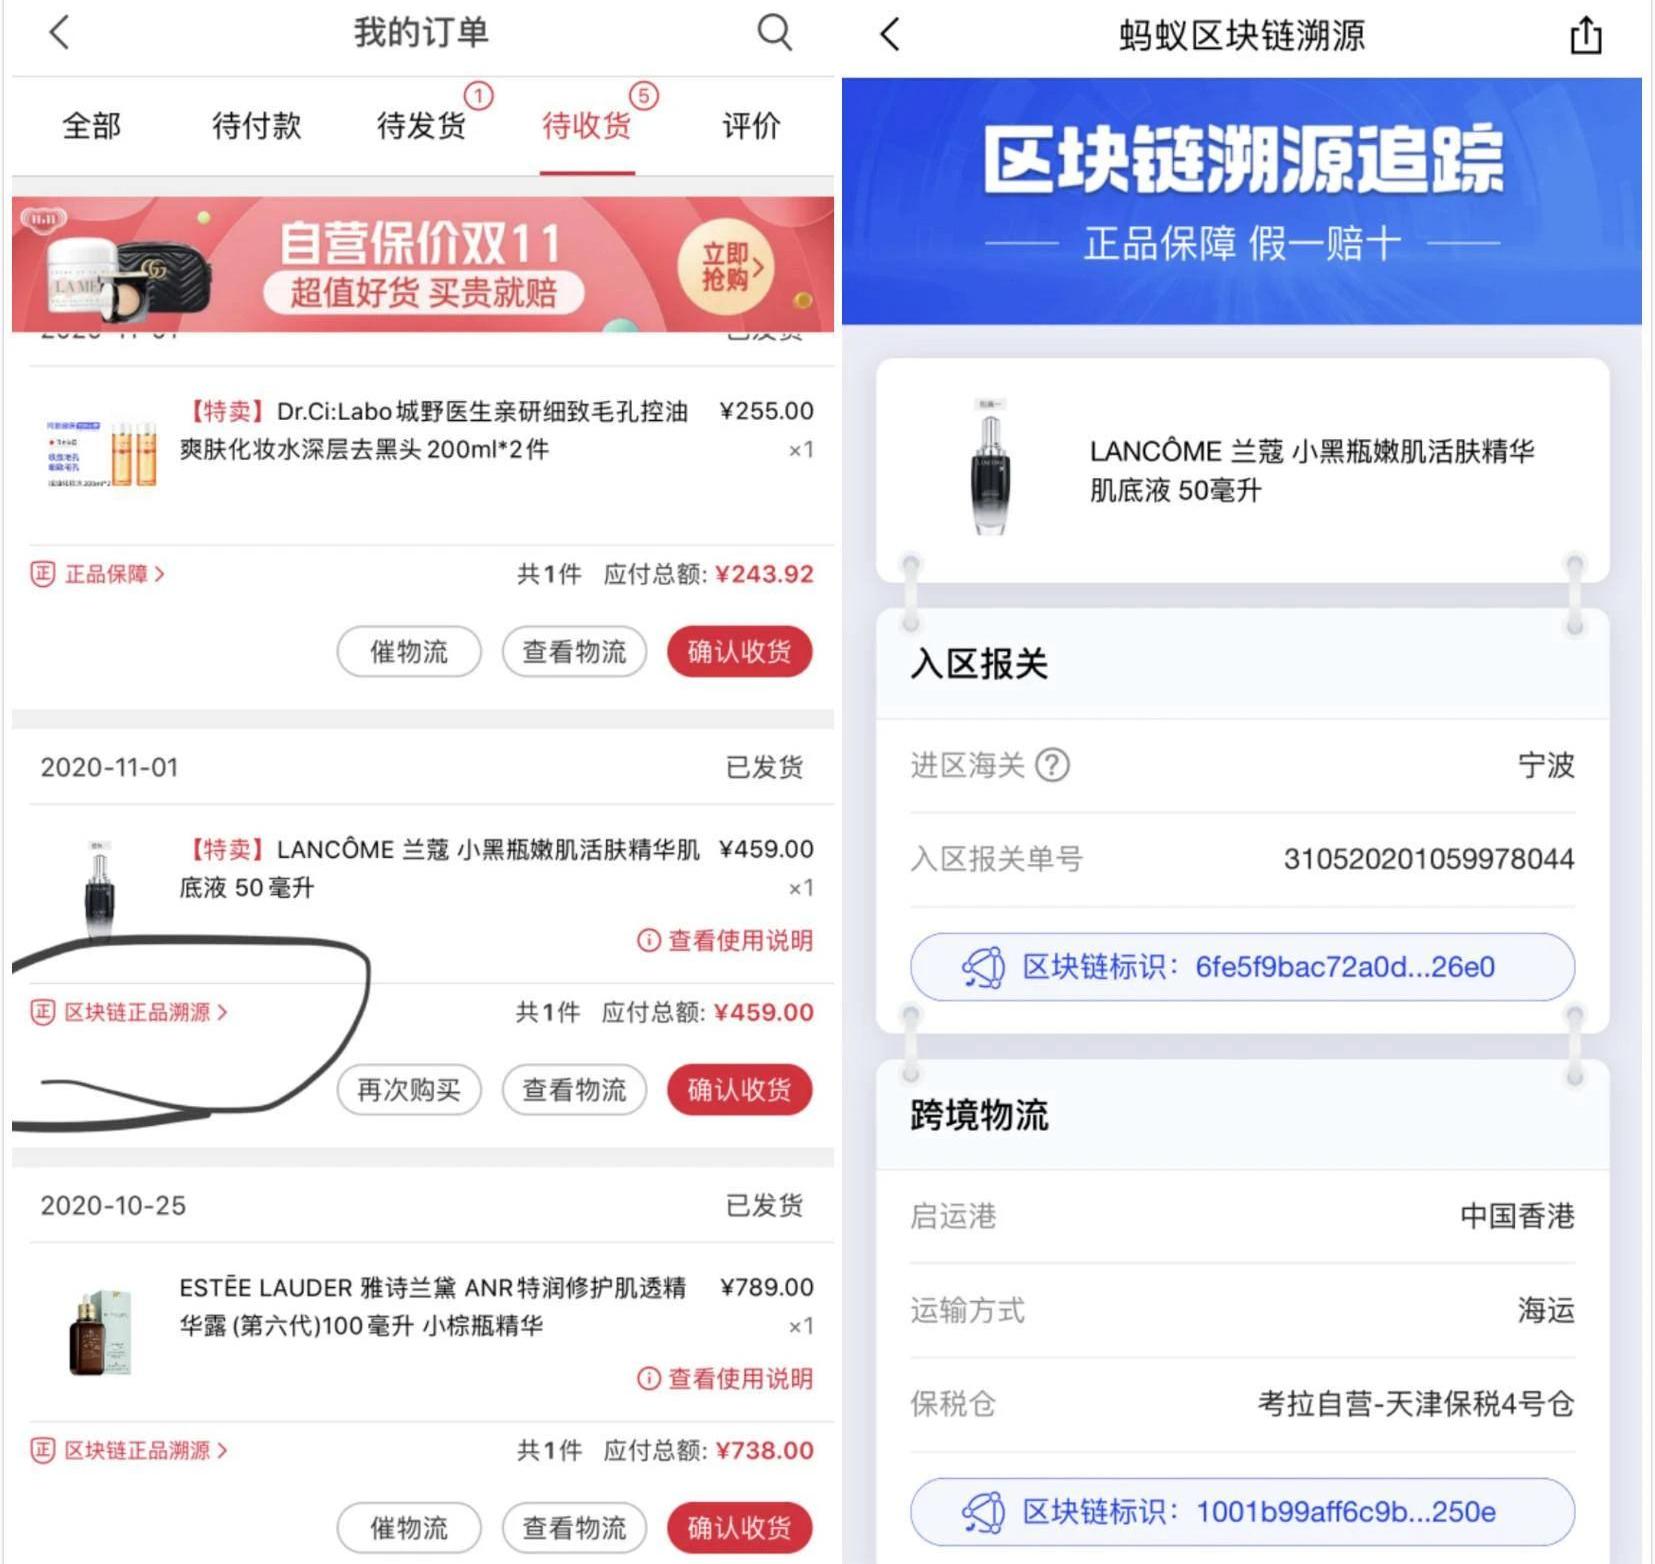The height and width of the screenshot is (1564, 1655).
Task: Open the 评价 tab
Action: click(751, 126)
